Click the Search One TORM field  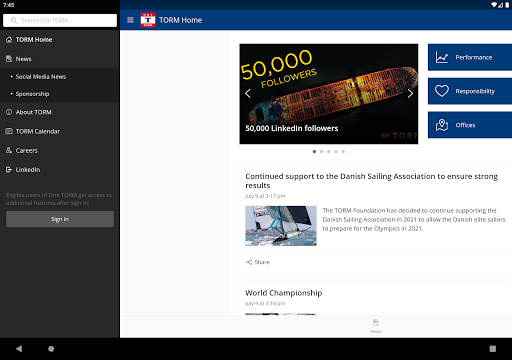click(60, 20)
